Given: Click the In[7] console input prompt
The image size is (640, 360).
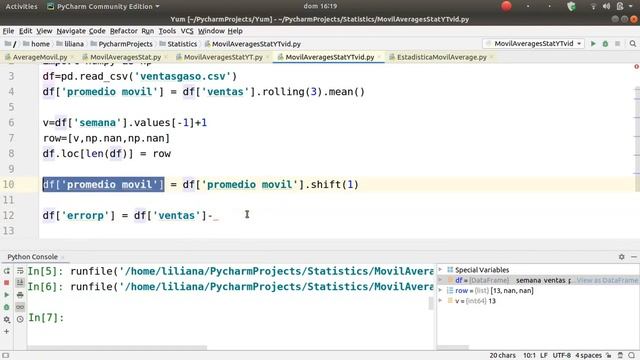Looking at the screenshot, I should point(46,318).
